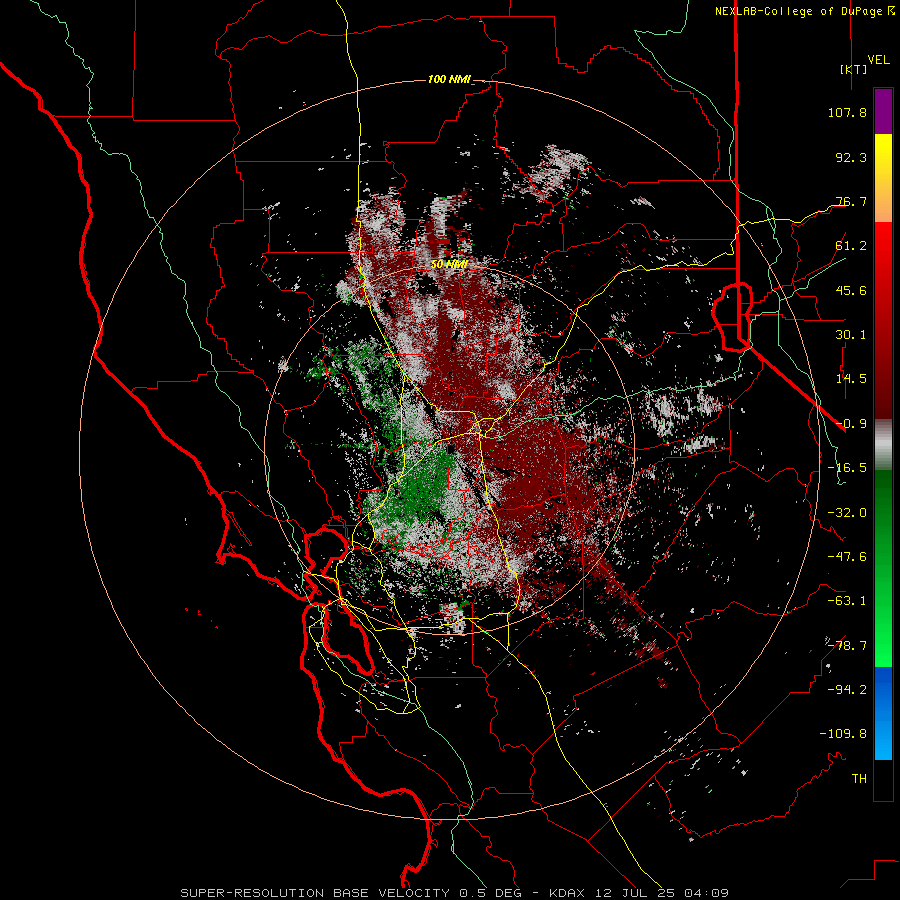Click the 14.5 velocity scale value
The width and height of the screenshot is (900, 900).
pos(851,379)
